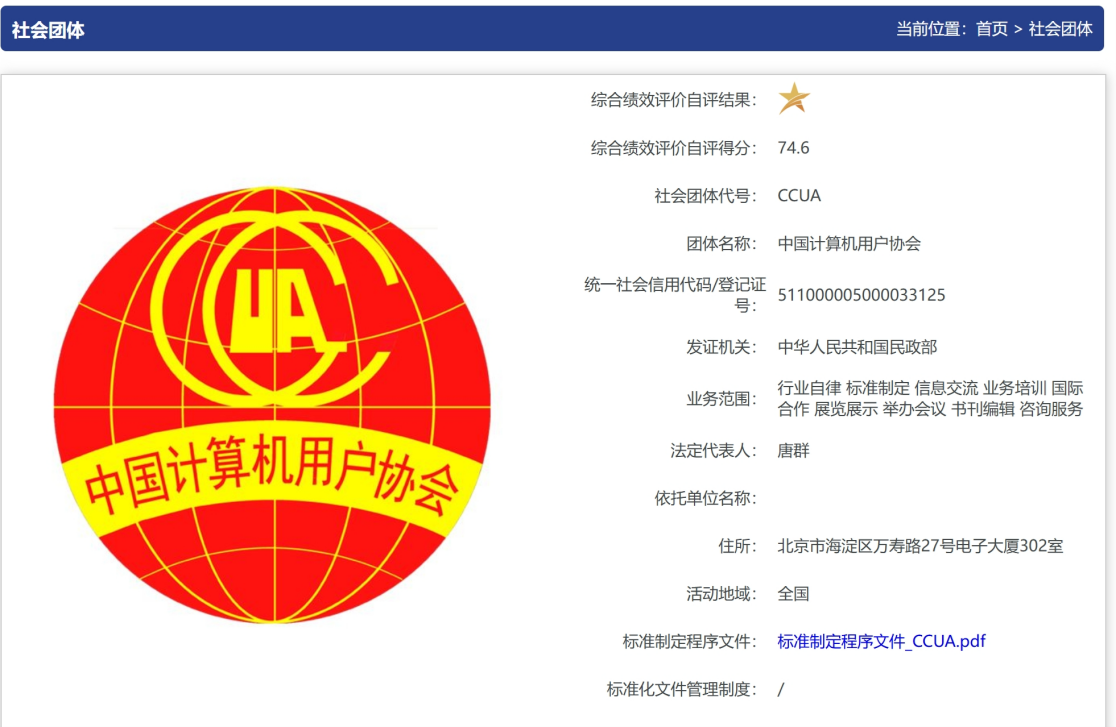
Task: Click the 住所 label
Action: click(x=737, y=546)
